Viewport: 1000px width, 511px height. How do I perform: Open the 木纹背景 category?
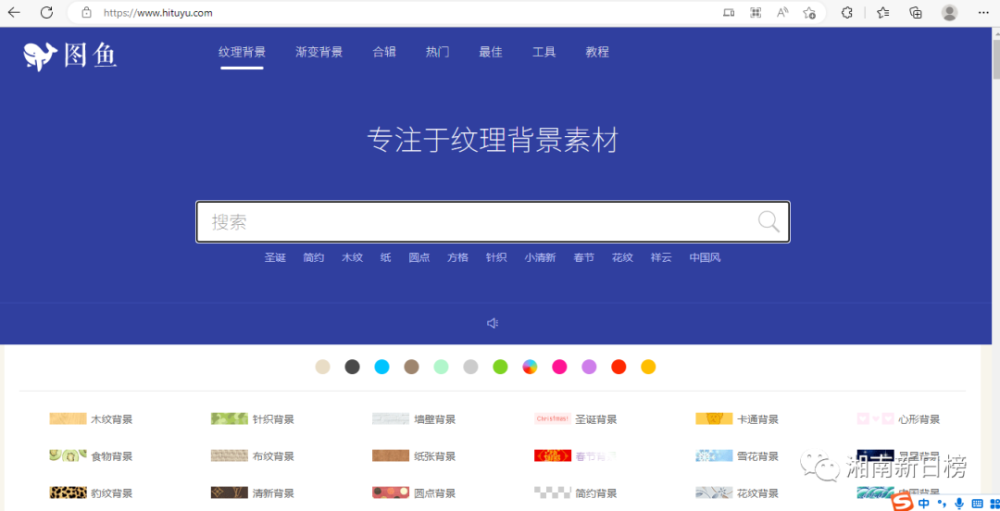(x=91, y=419)
